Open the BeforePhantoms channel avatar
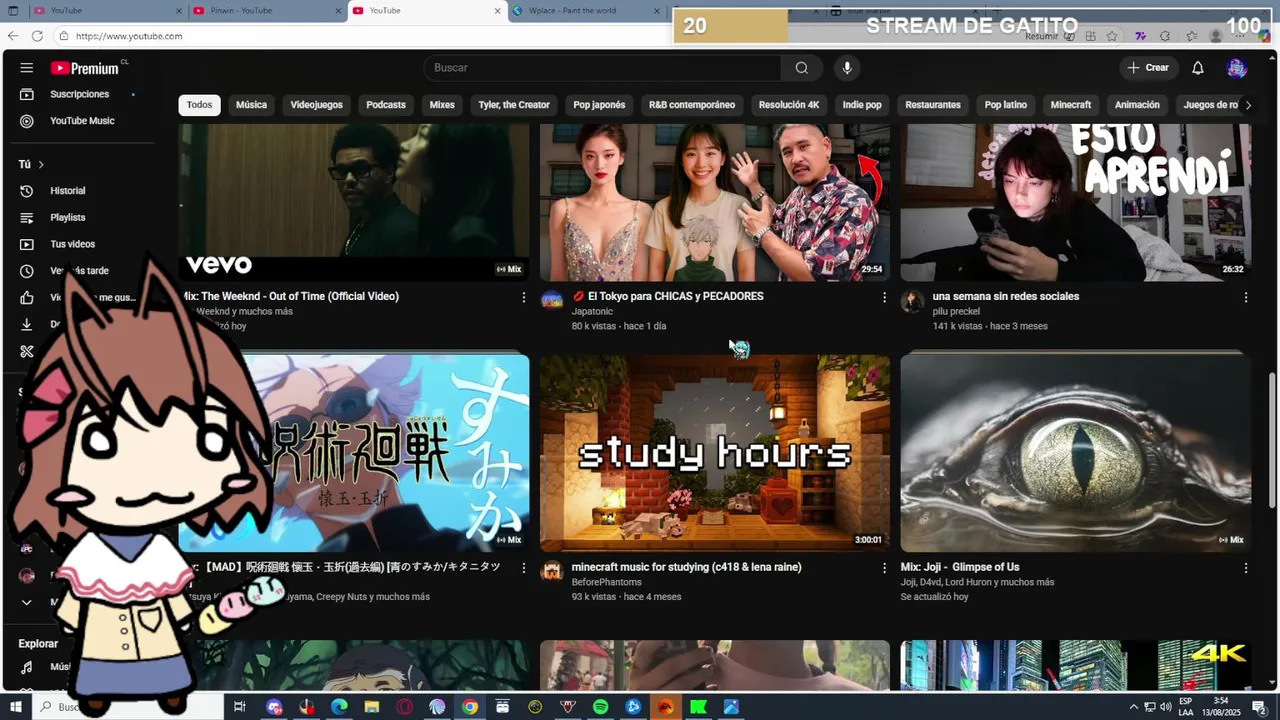This screenshot has height=720, width=1280. click(x=552, y=572)
